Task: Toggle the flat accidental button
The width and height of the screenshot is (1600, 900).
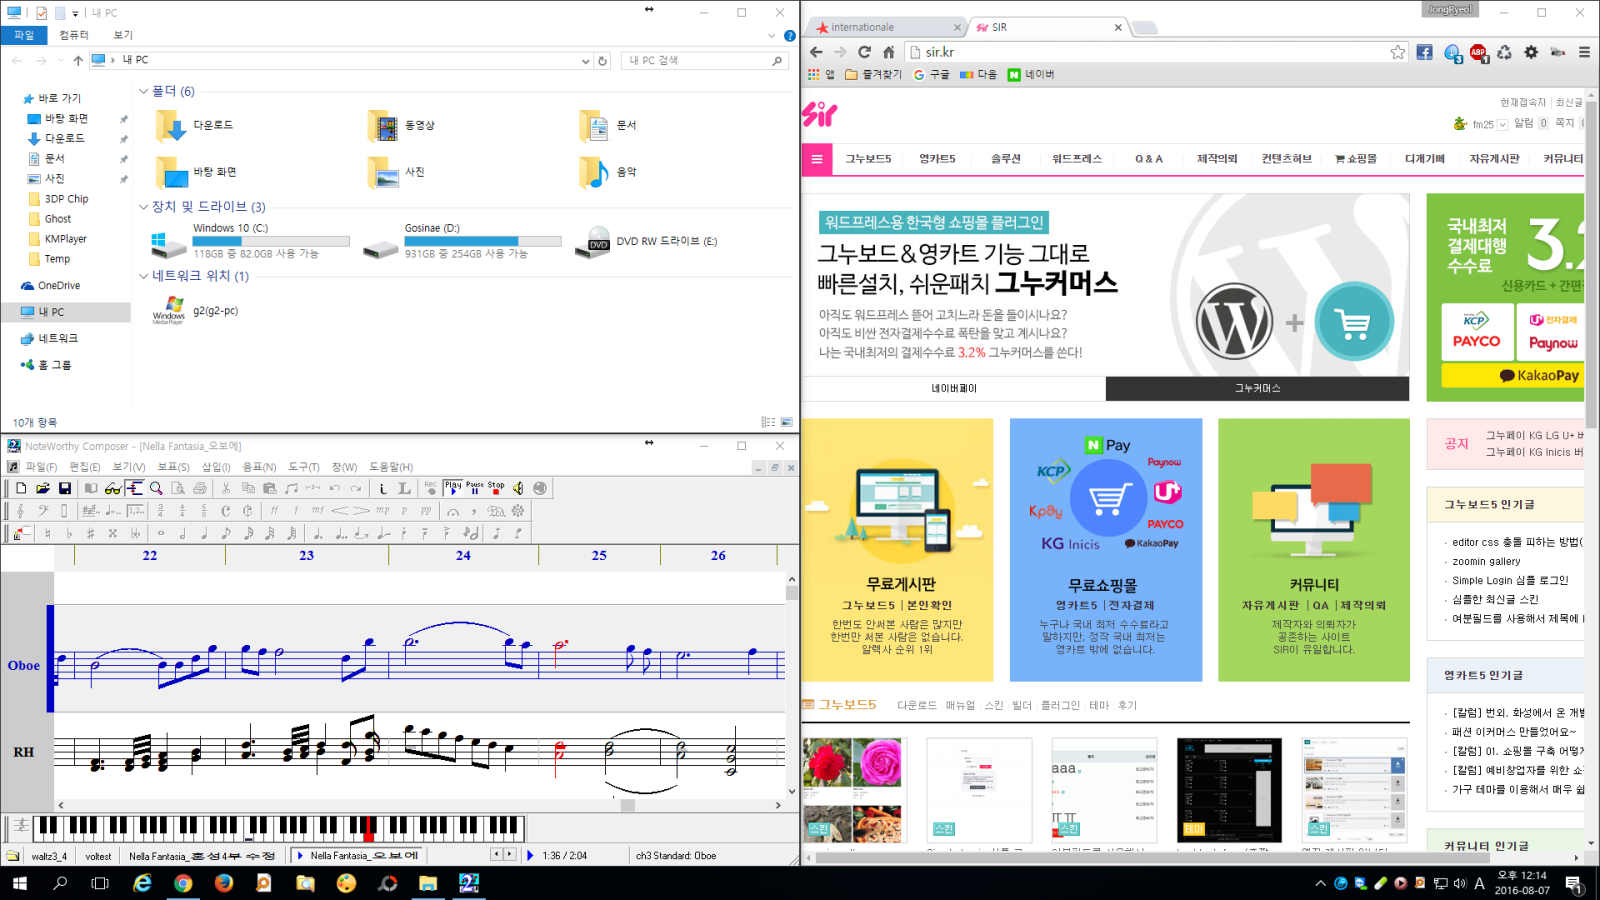Action: tap(69, 534)
